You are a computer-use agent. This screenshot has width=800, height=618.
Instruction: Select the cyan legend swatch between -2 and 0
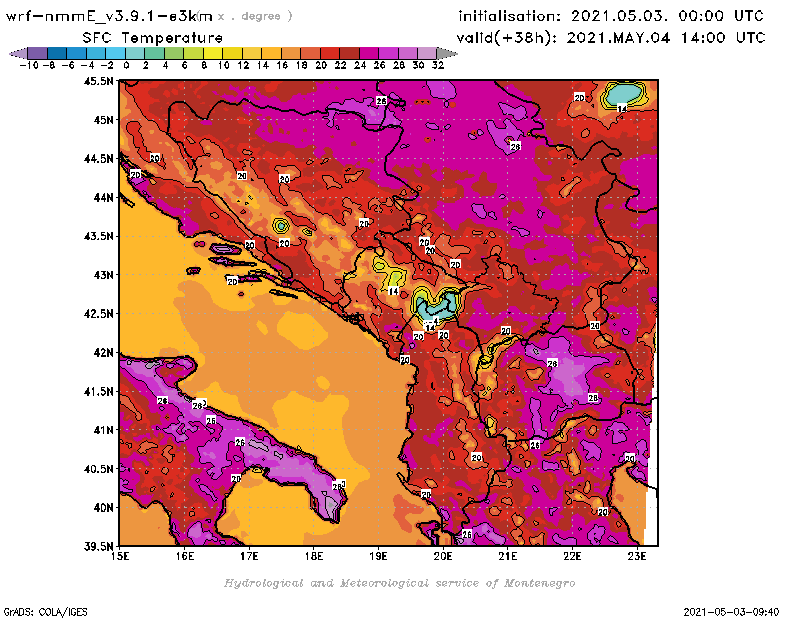pos(116,53)
